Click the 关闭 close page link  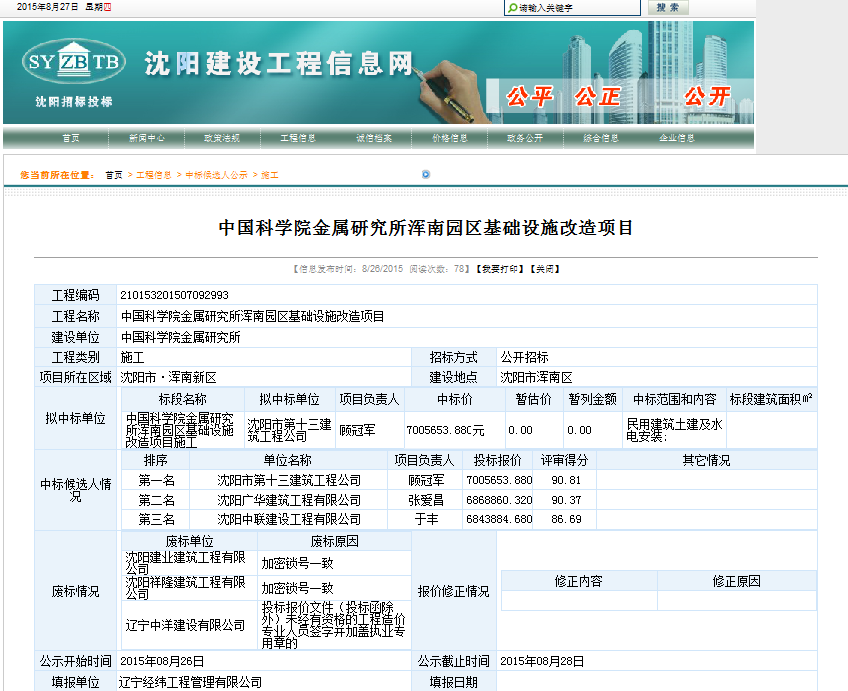[x=545, y=269]
